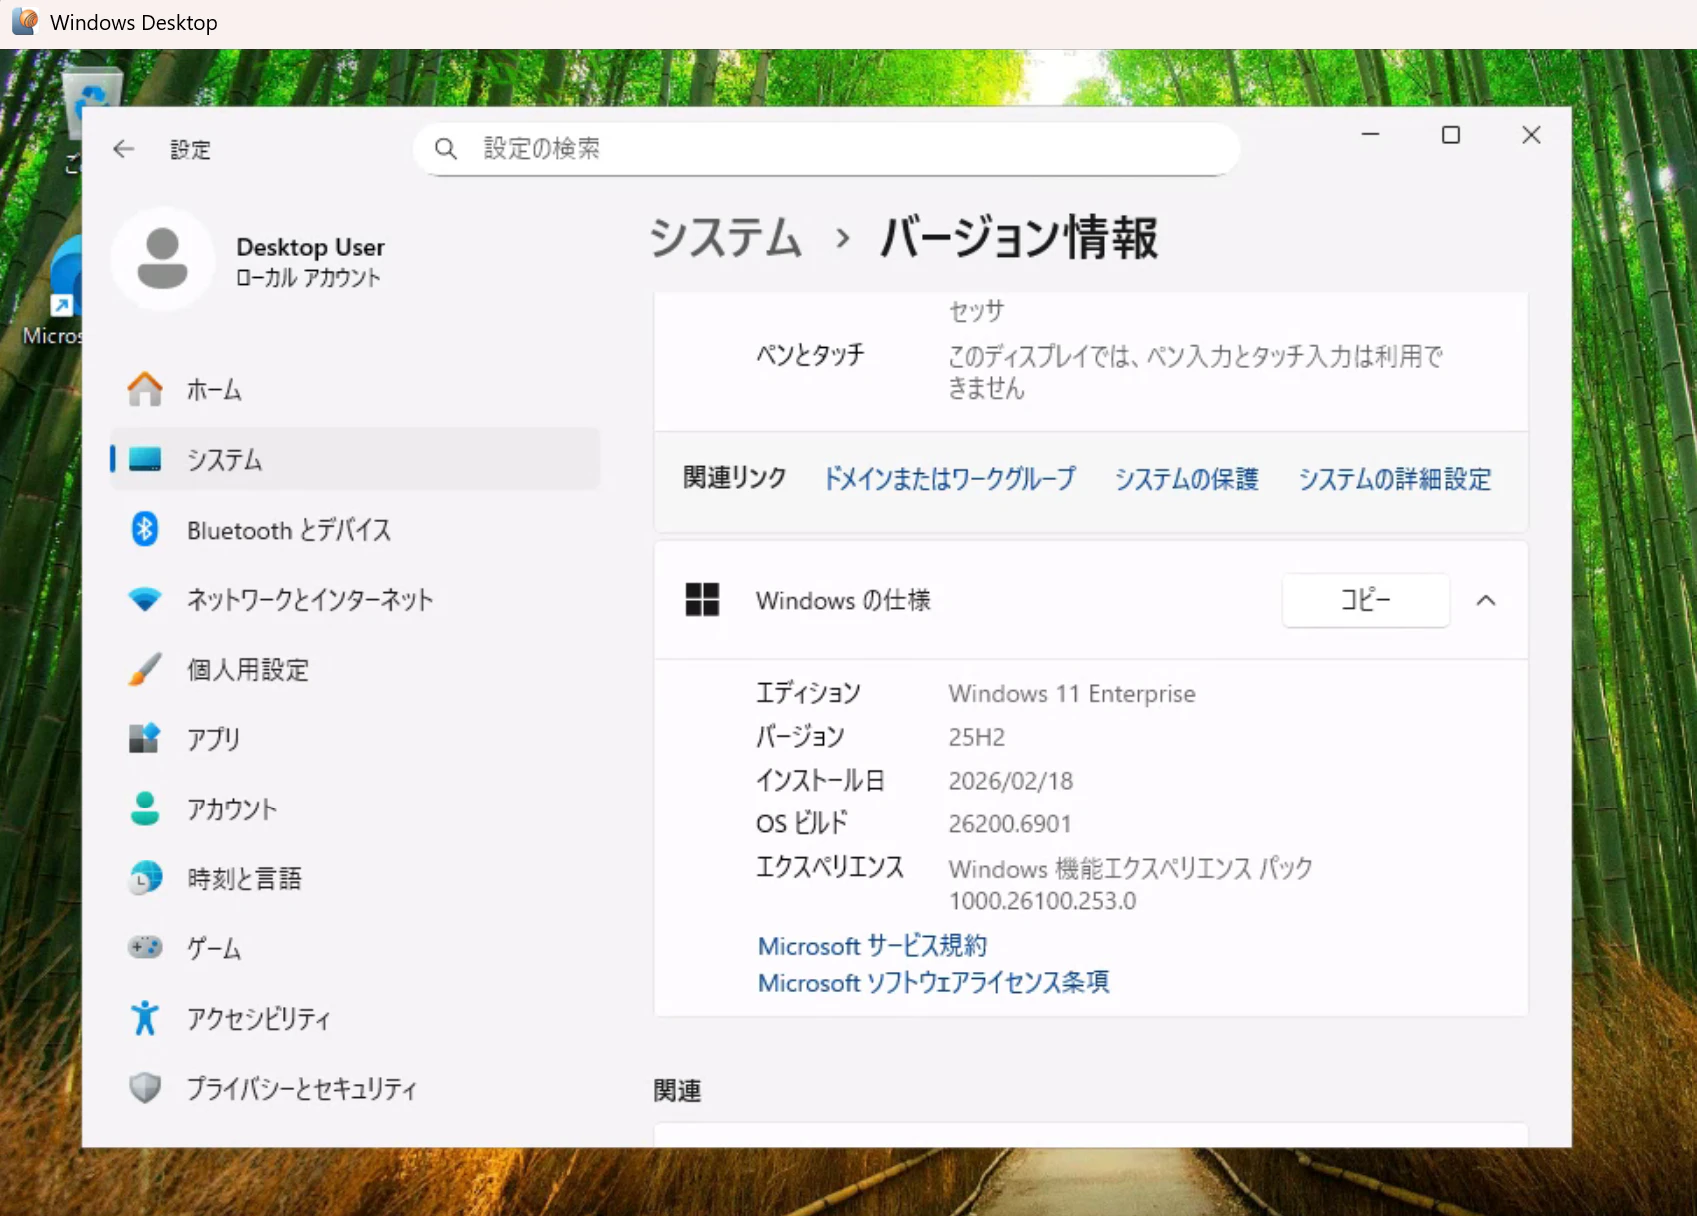Open プライバシーとセキュリティ settings
Image resolution: width=1697 pixels, height=1216 pixels.
point(356,1088)
